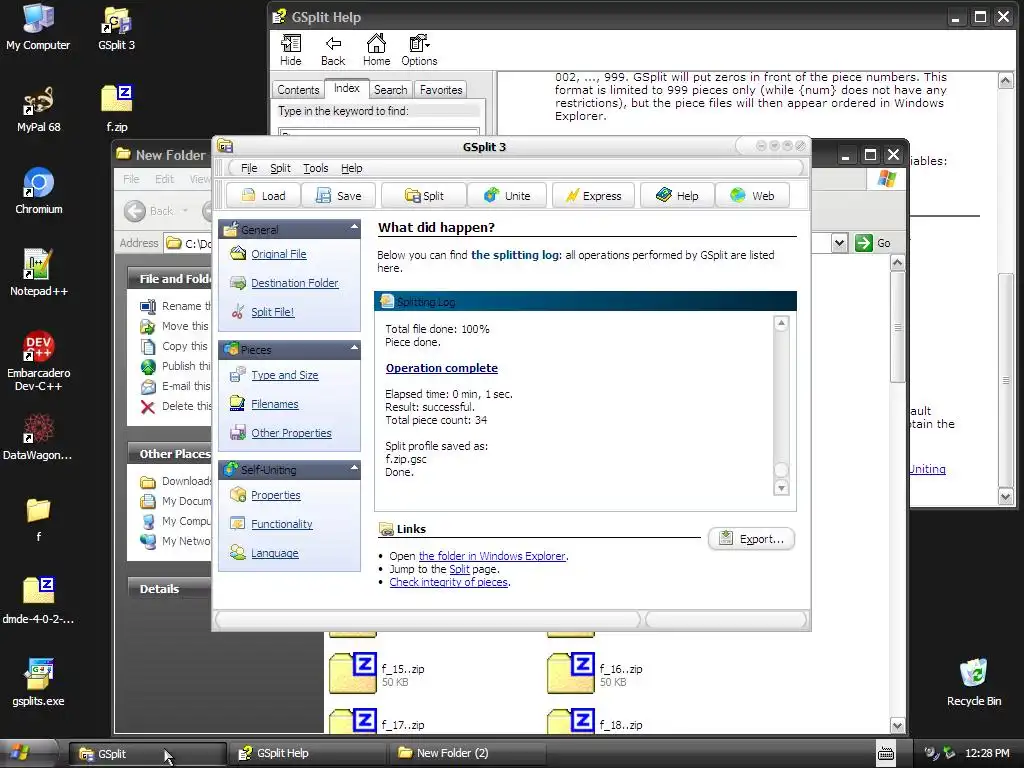Collapse the Pieces sidebar section
This screenshot has width=1024, height=768.
(354, 347)
